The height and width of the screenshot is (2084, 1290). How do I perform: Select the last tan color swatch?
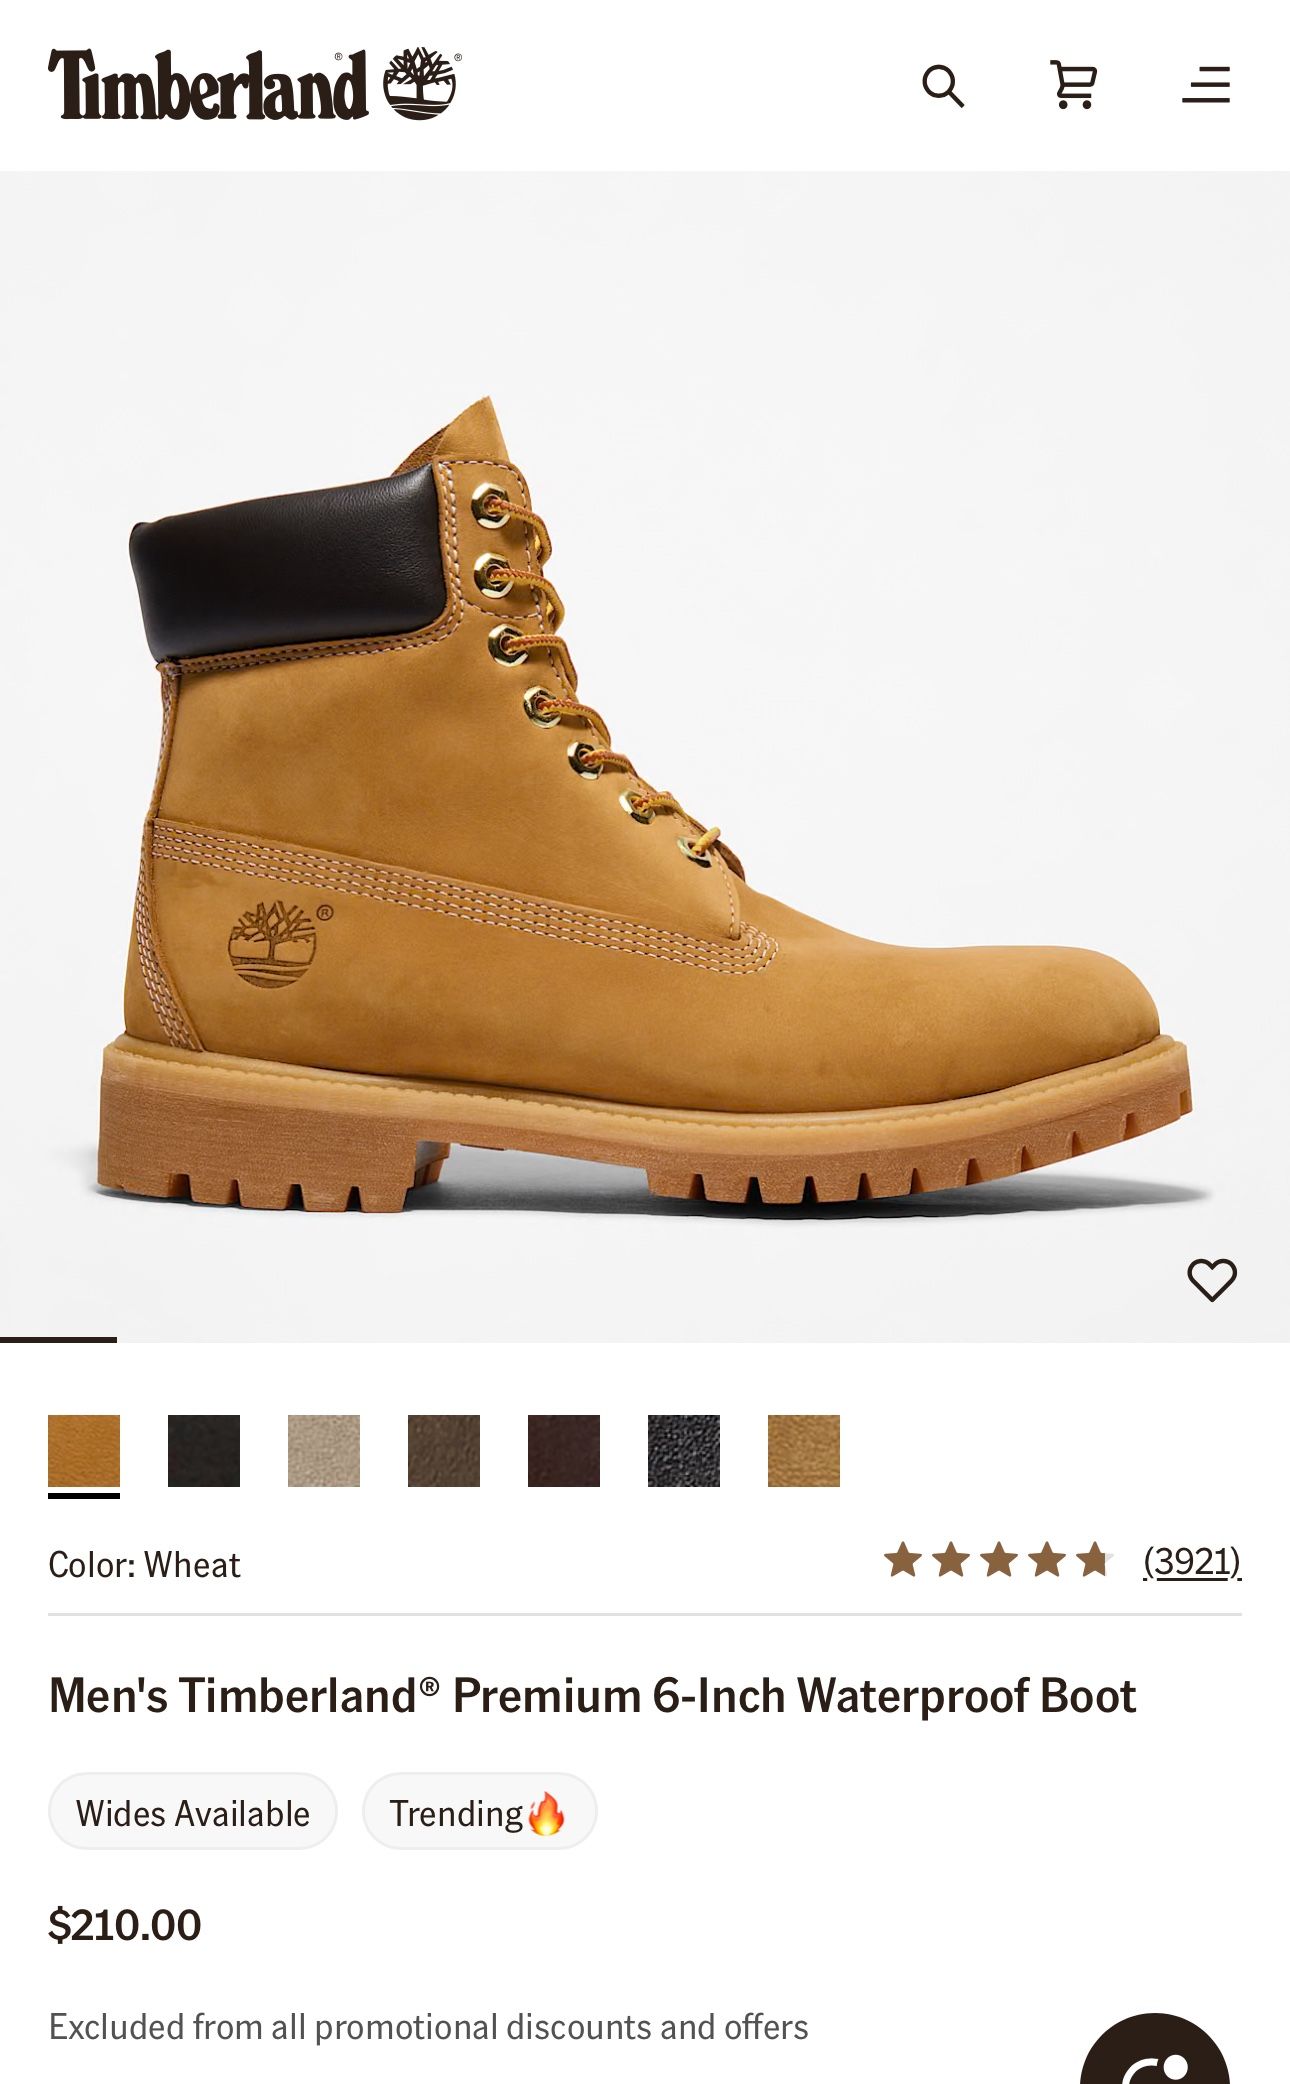[x=804, y=1451]
